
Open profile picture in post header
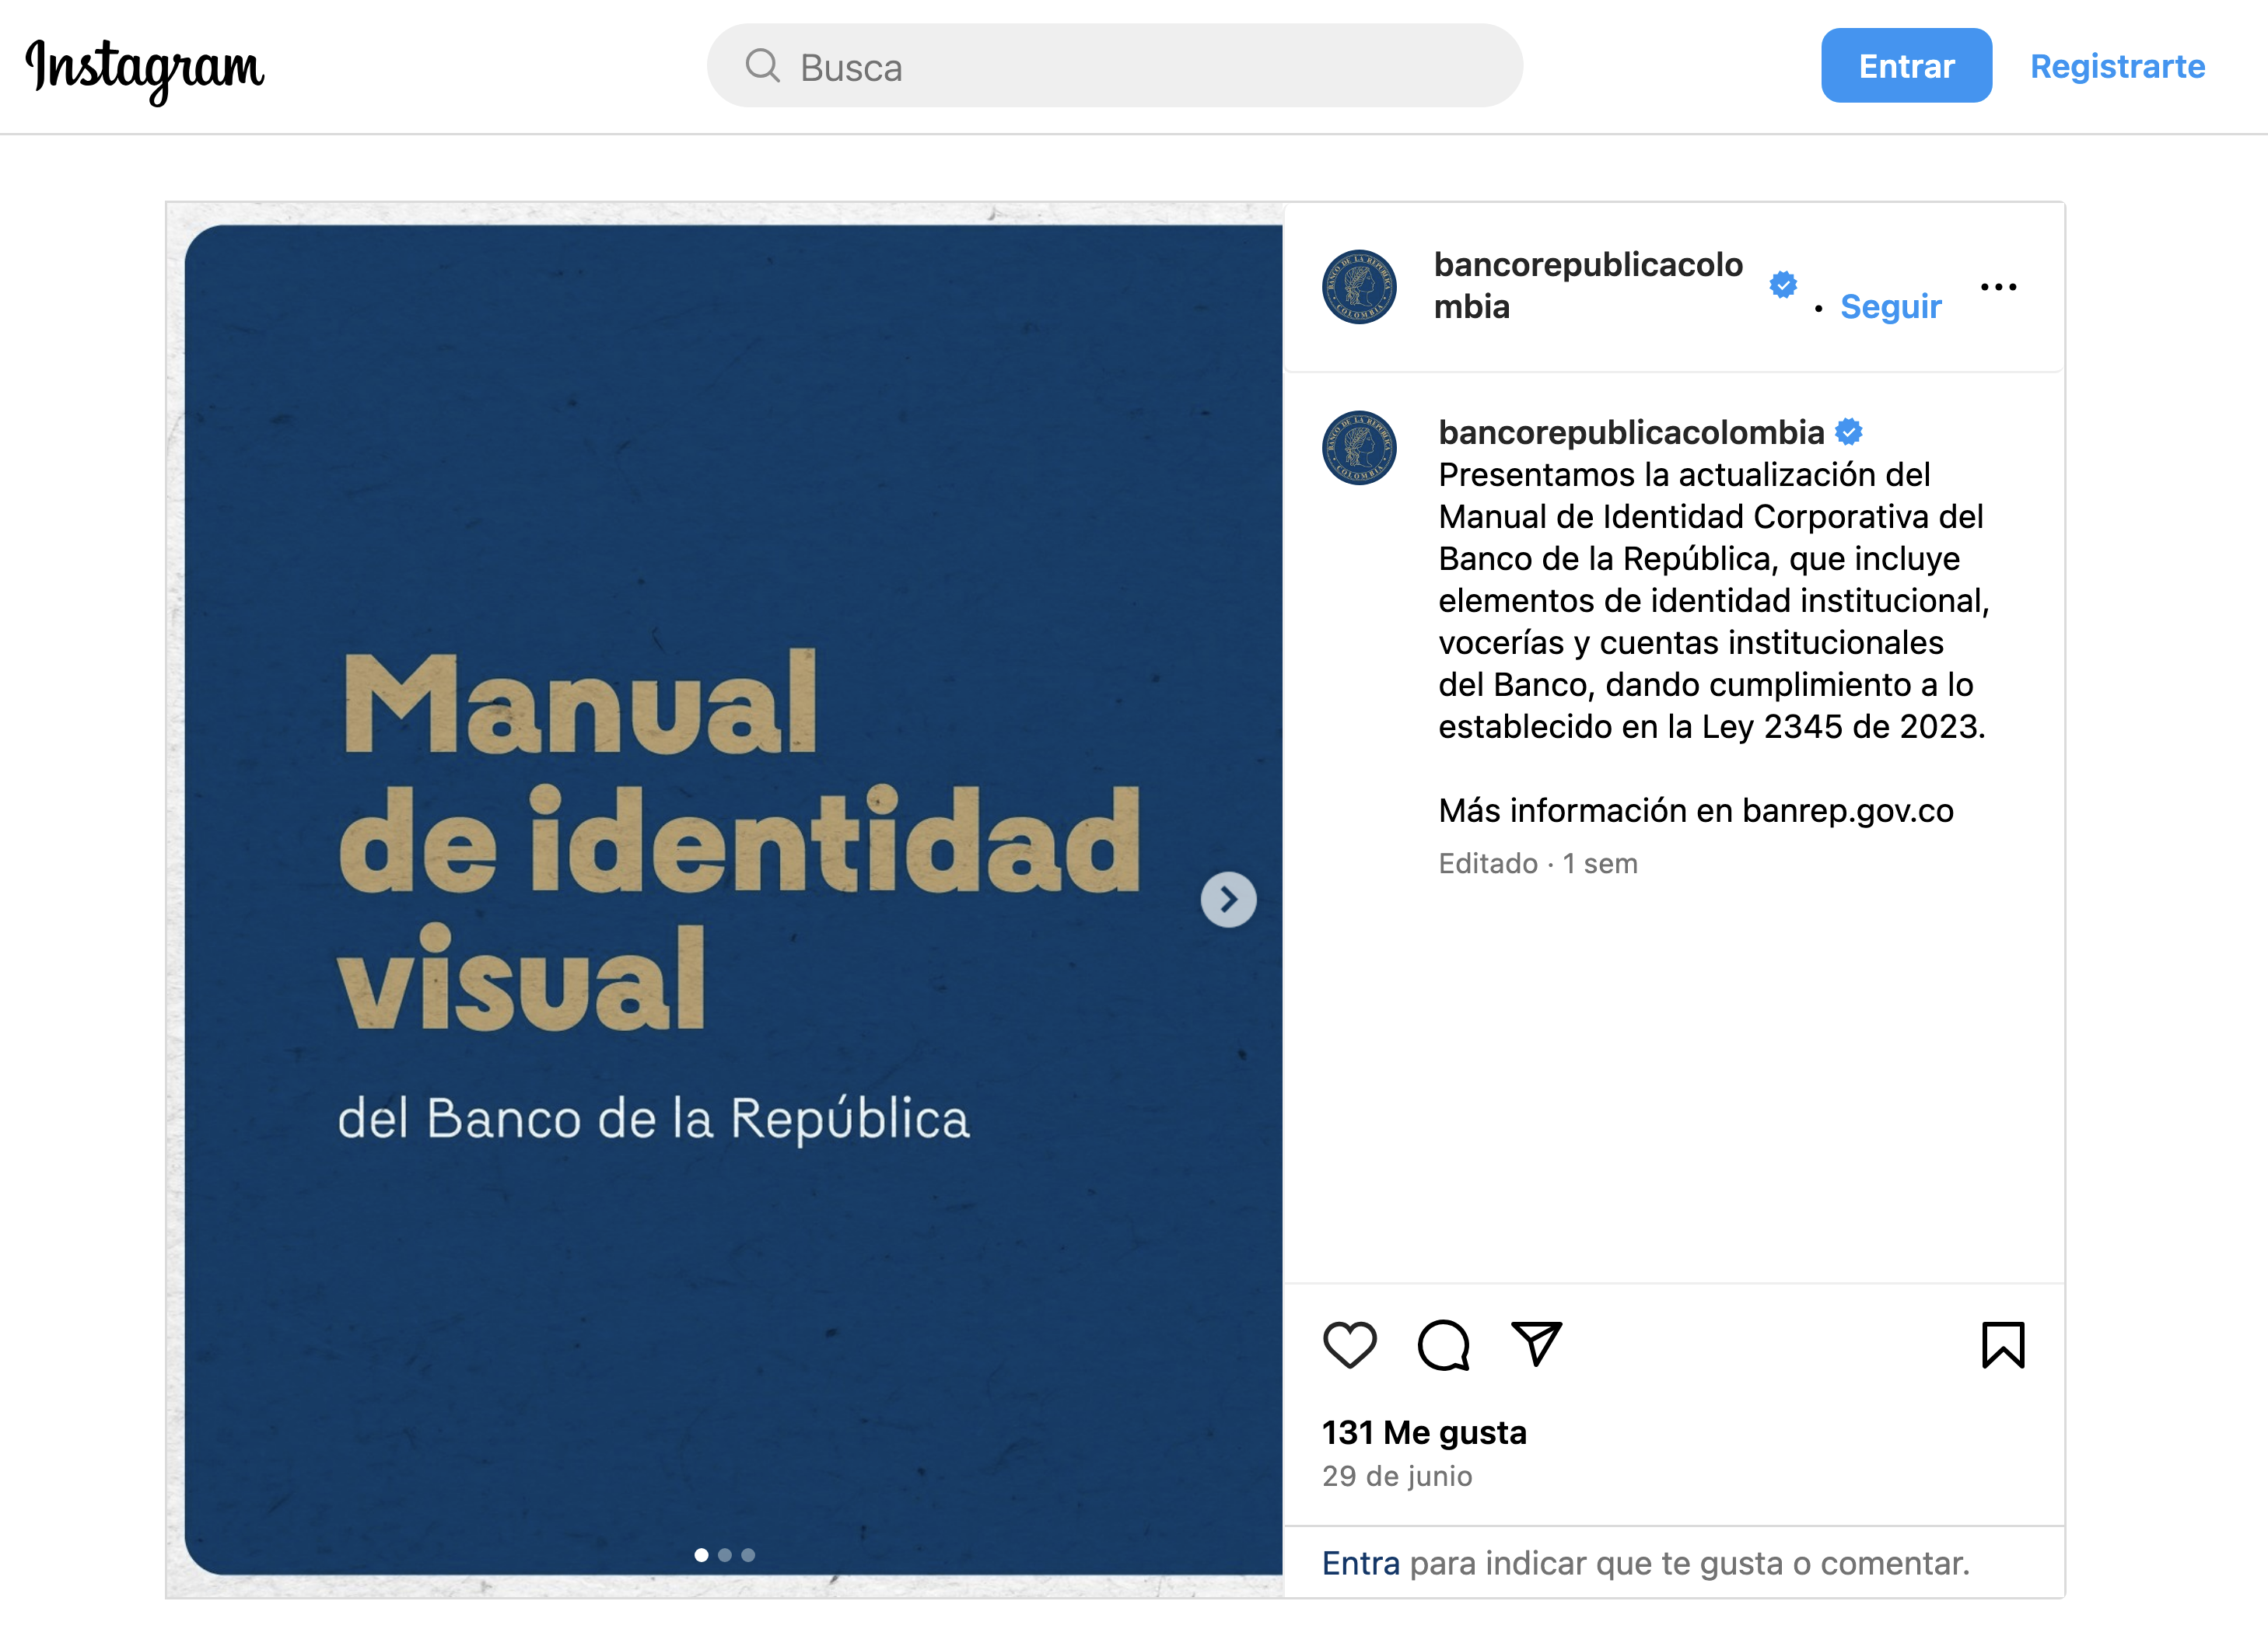pyautogui.click(x=1359, y=287)
